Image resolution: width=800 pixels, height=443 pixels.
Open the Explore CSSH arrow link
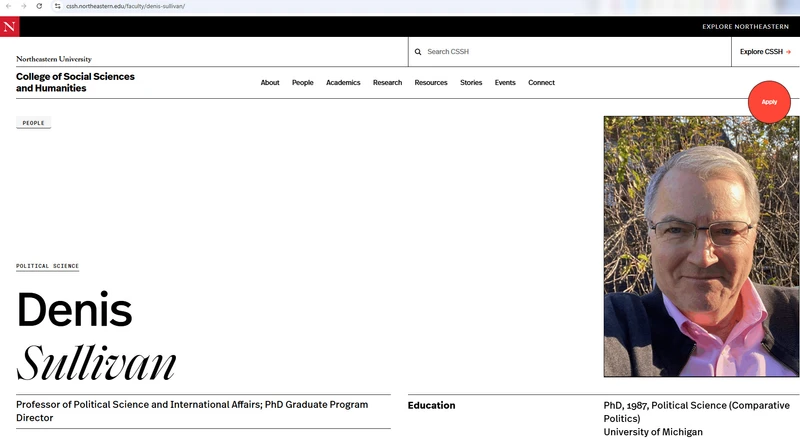pyautogui.click(x=765, y=52)
